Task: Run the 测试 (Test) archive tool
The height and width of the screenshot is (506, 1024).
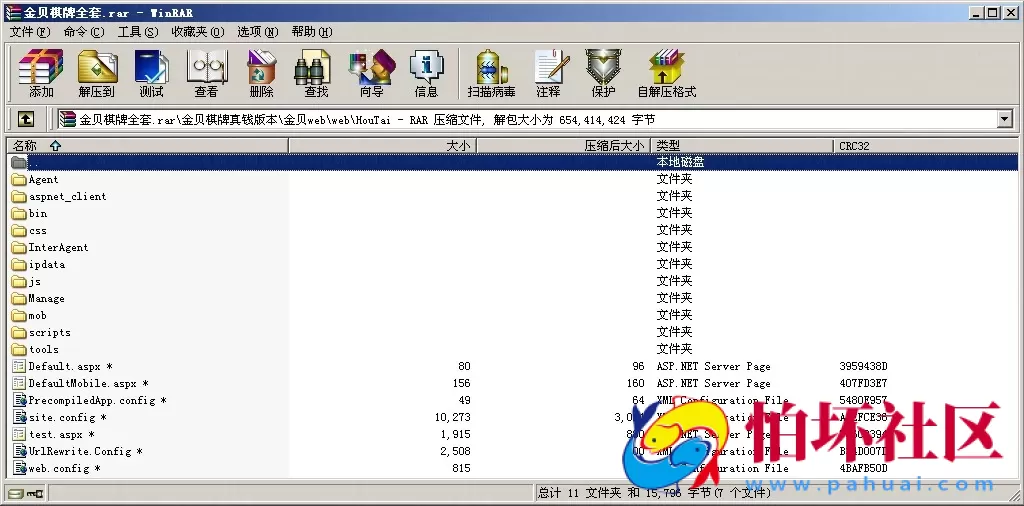Action: point(152,72)
